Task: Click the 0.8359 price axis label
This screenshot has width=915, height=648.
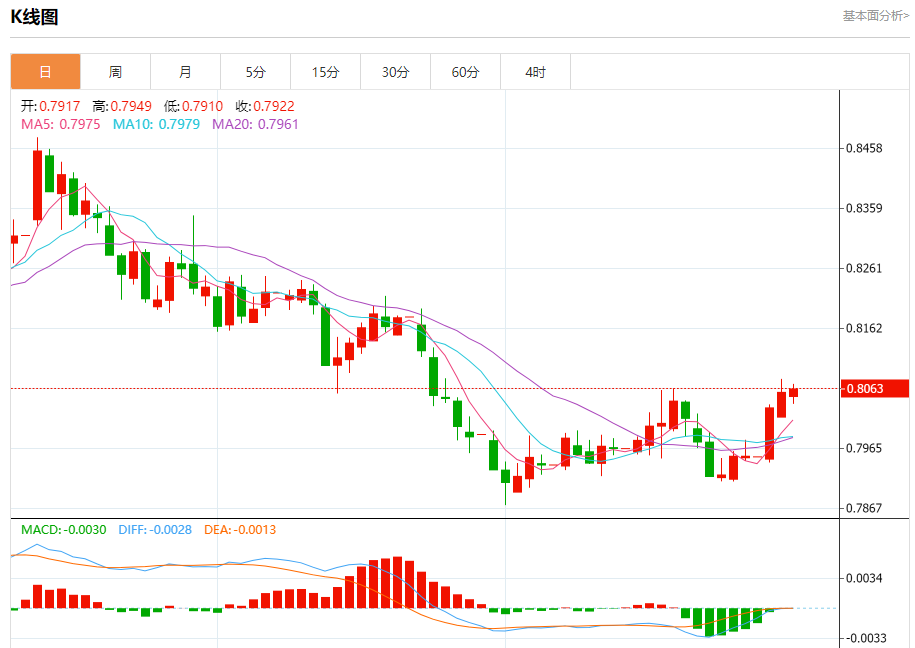Action: click(x=864, y=208)
